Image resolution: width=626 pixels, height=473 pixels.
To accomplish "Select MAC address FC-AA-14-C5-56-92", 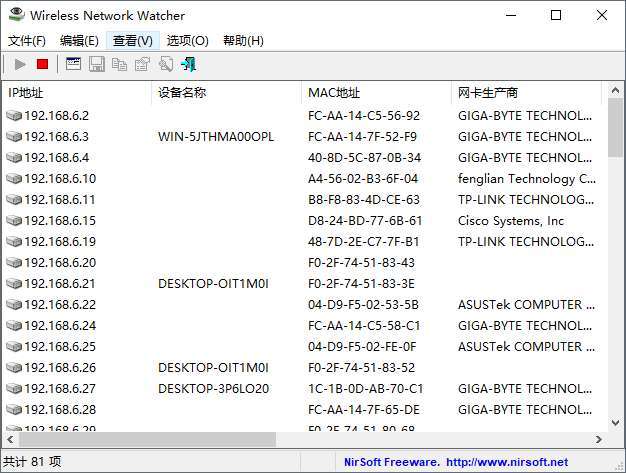I will (364, 116).
